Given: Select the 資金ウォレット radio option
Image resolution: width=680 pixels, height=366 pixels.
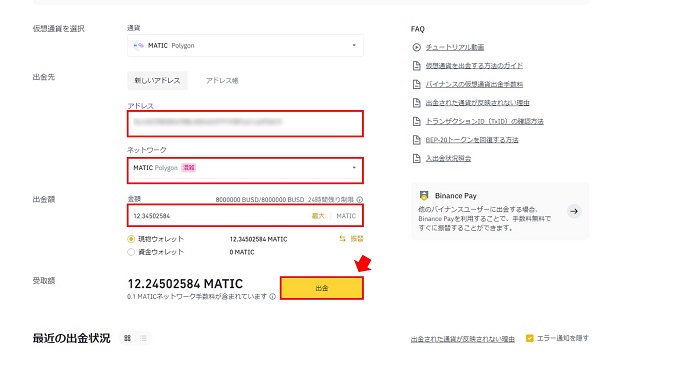Looking at the screenshot, I should [x=131, y=252].
